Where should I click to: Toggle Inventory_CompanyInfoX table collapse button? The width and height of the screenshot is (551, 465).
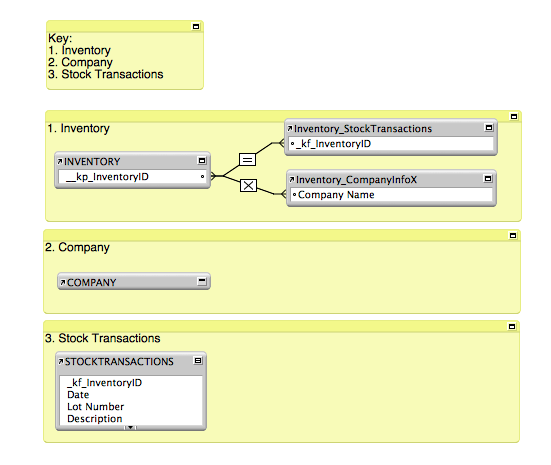click(488, 179)
